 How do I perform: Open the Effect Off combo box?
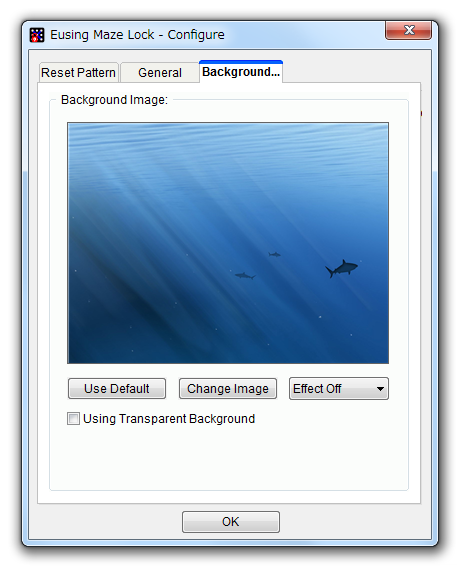coord(339,389)
